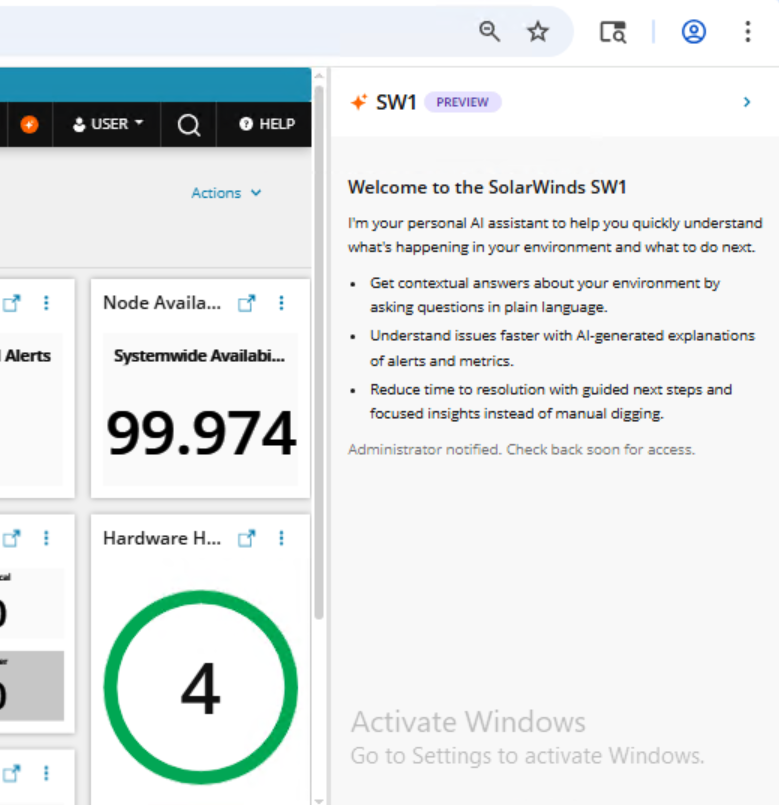Click the green hardware health ring showing 4
The image size is (779, 805).
pos(201,687)
